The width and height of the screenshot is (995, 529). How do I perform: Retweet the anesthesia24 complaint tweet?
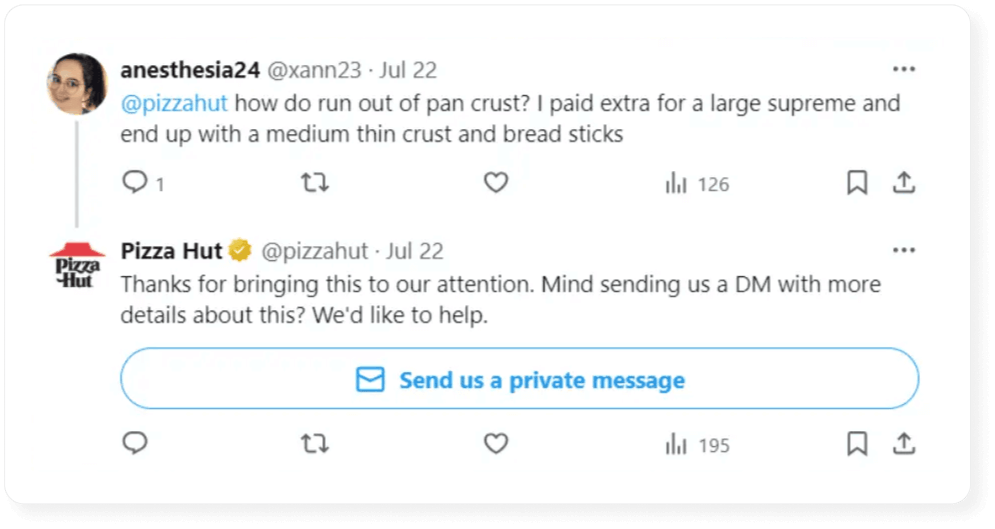[x=315, y=183]
